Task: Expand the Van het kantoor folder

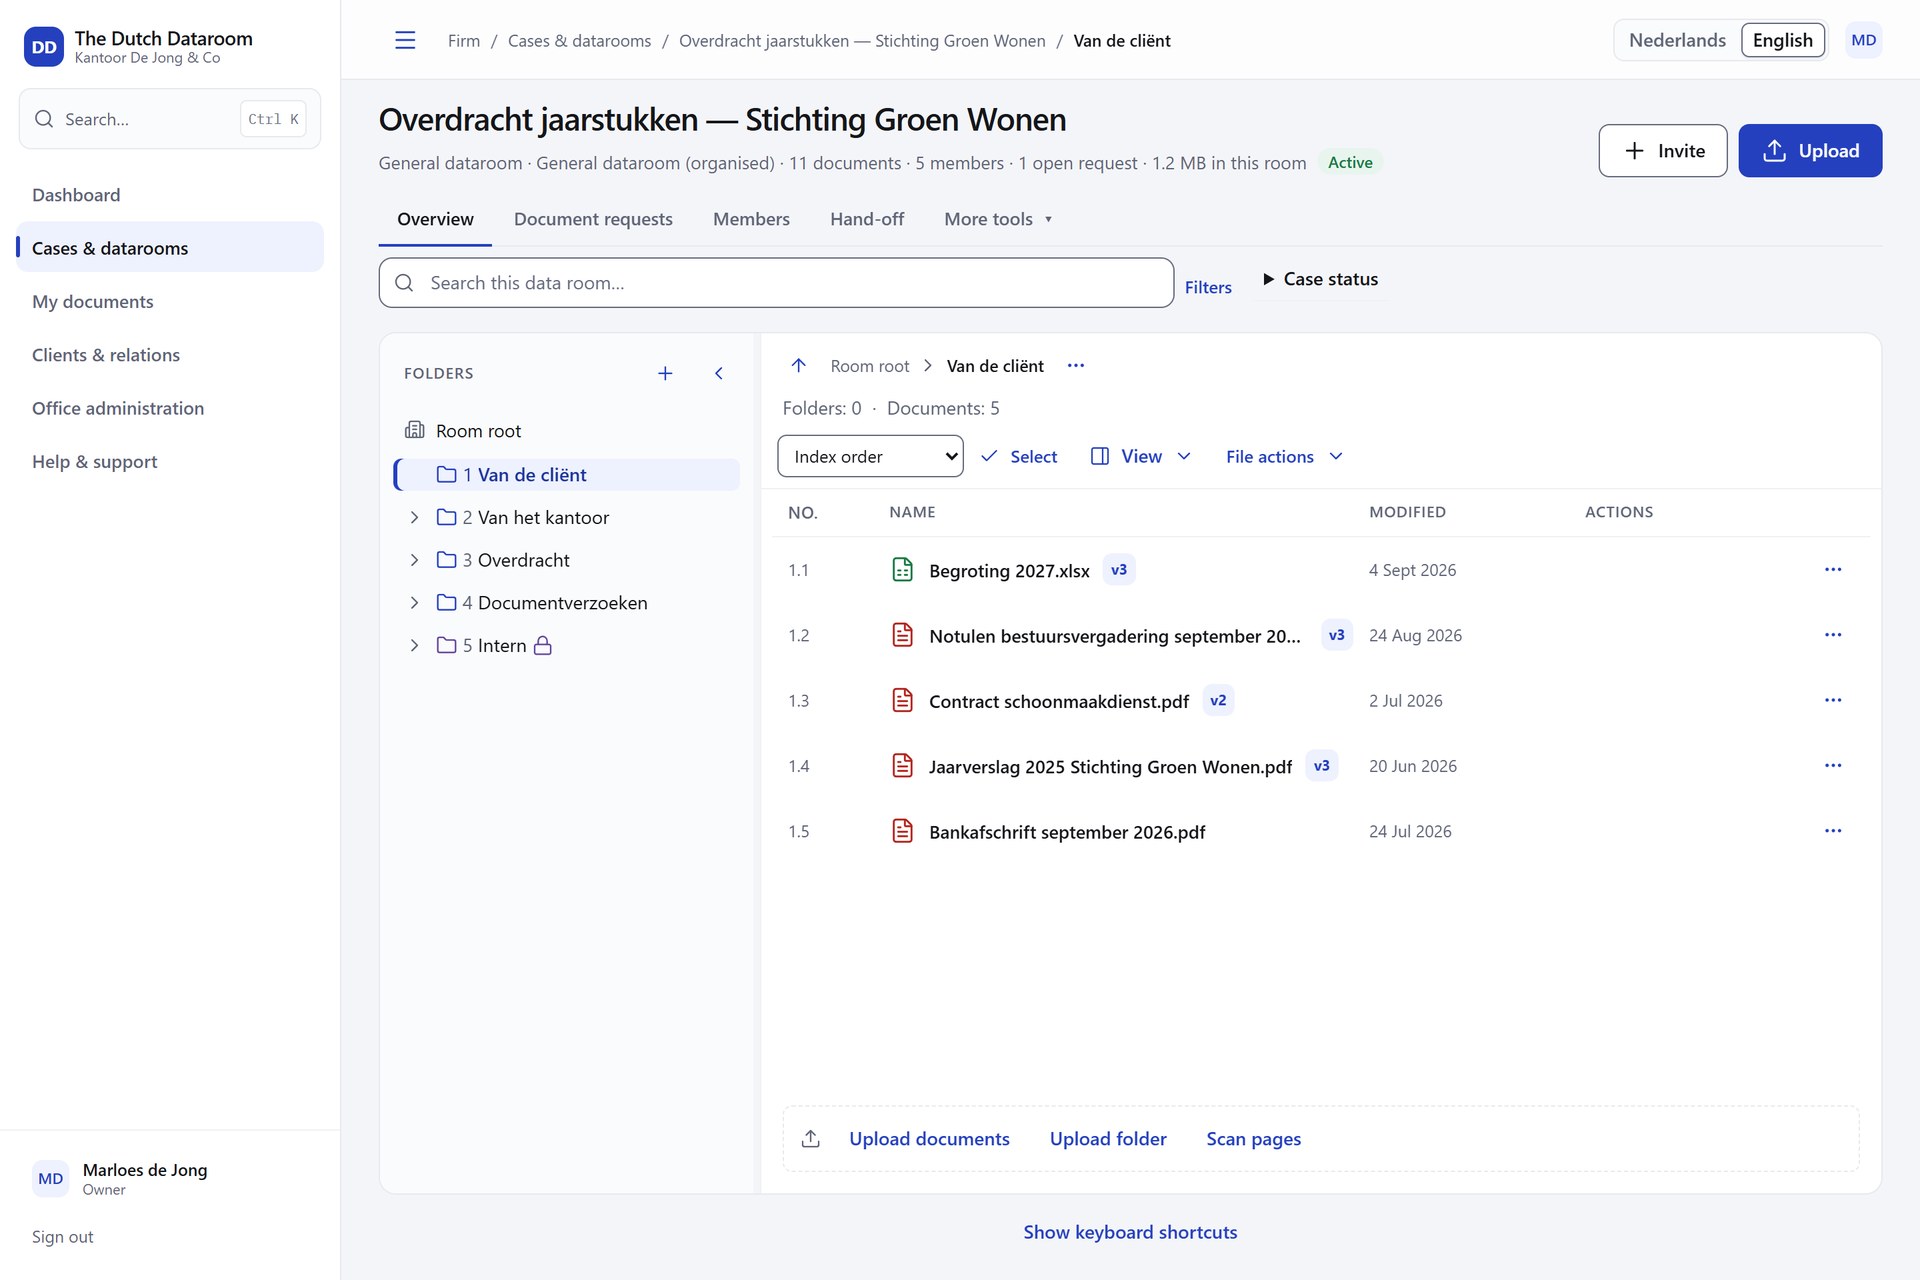Action: [x=414, y=517]
